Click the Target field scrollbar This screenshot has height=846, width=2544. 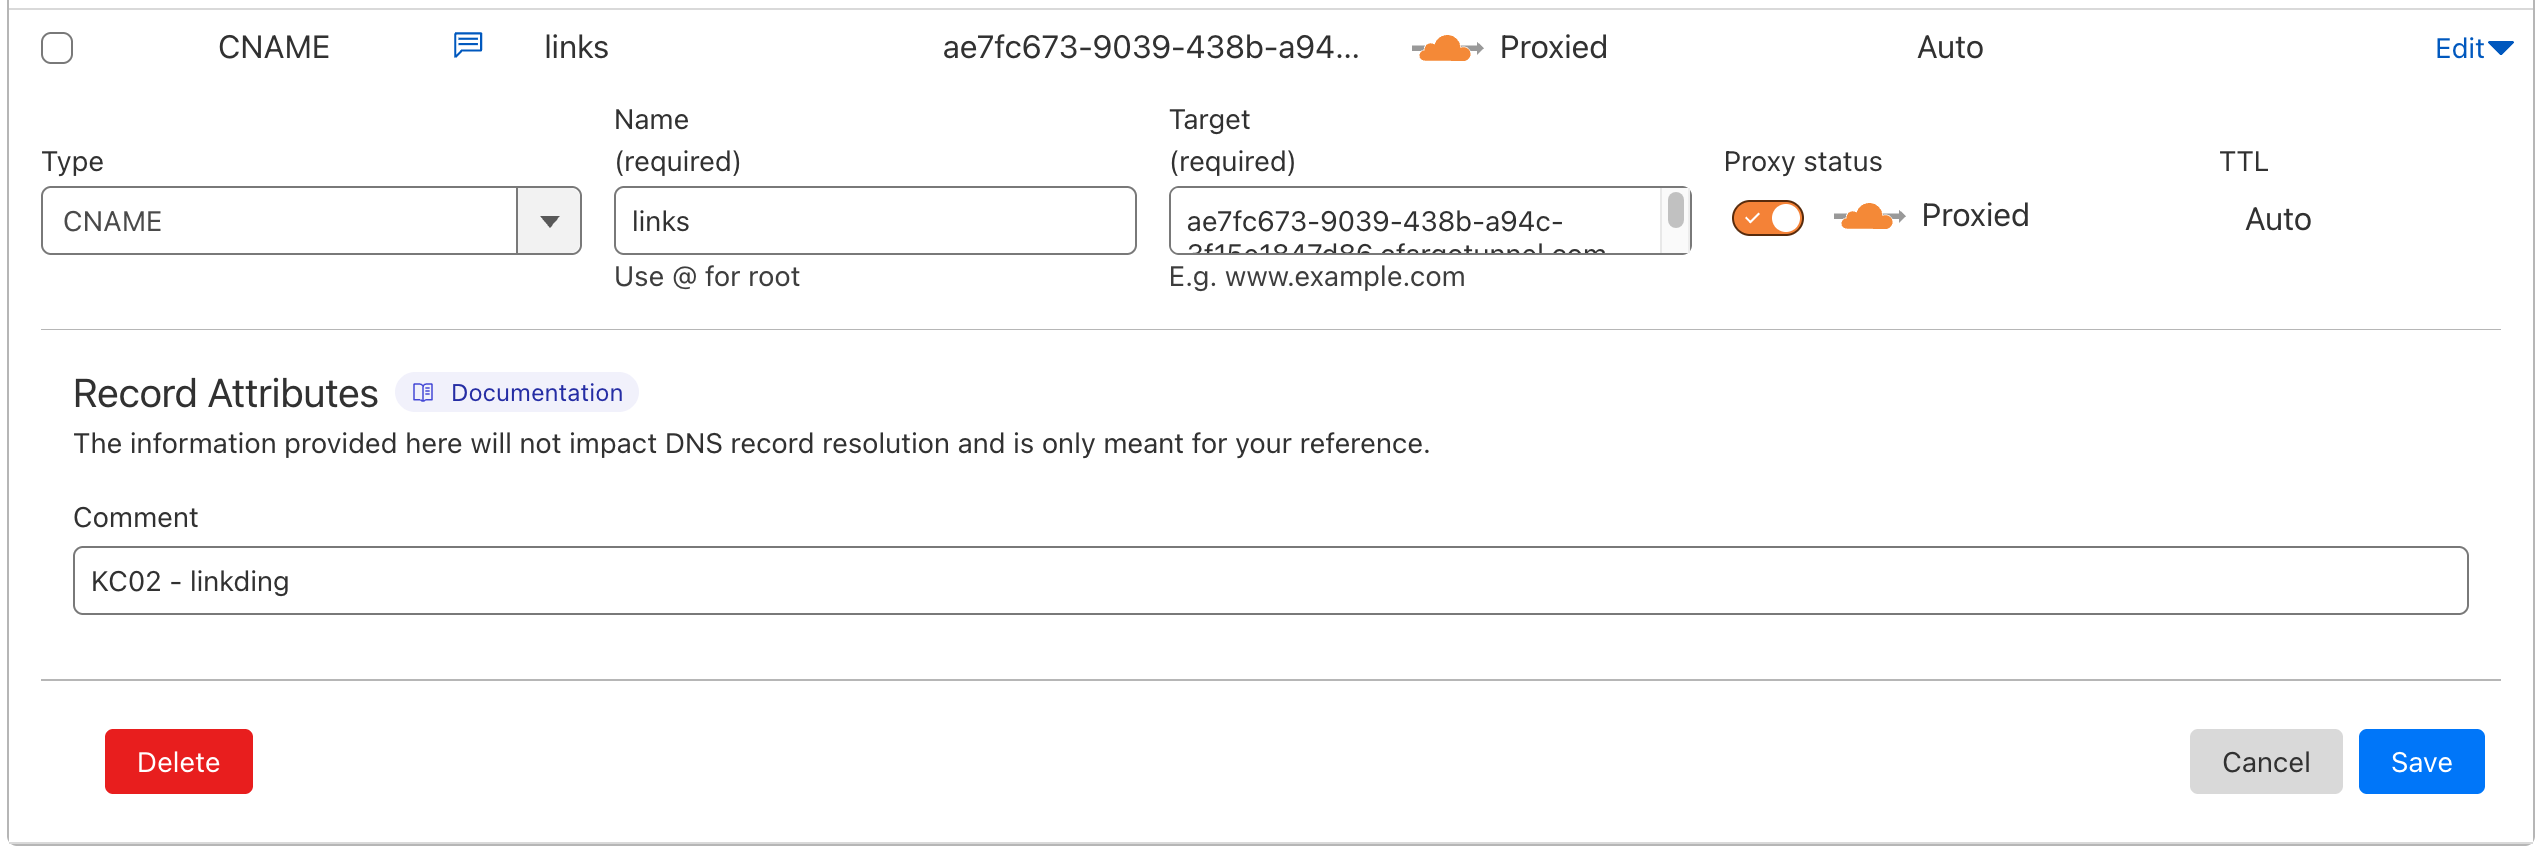click(1676, 212)
